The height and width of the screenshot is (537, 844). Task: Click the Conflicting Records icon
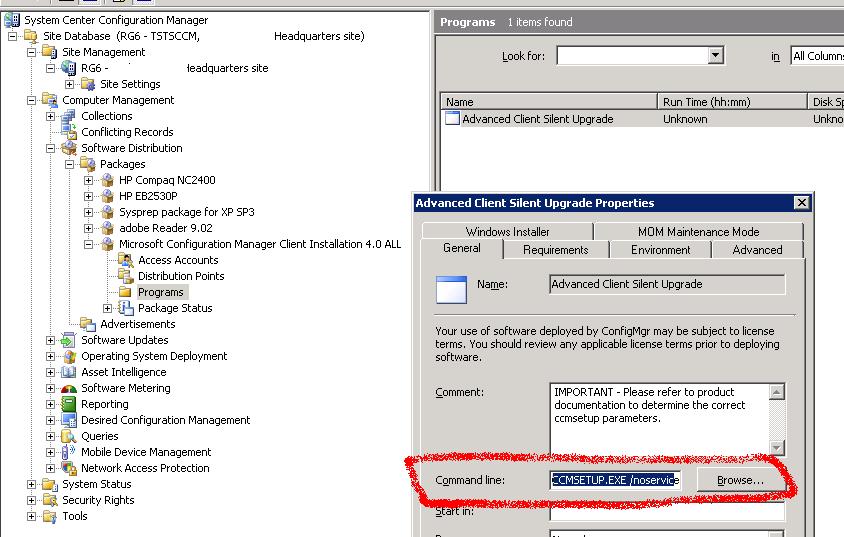pos(69,132)
